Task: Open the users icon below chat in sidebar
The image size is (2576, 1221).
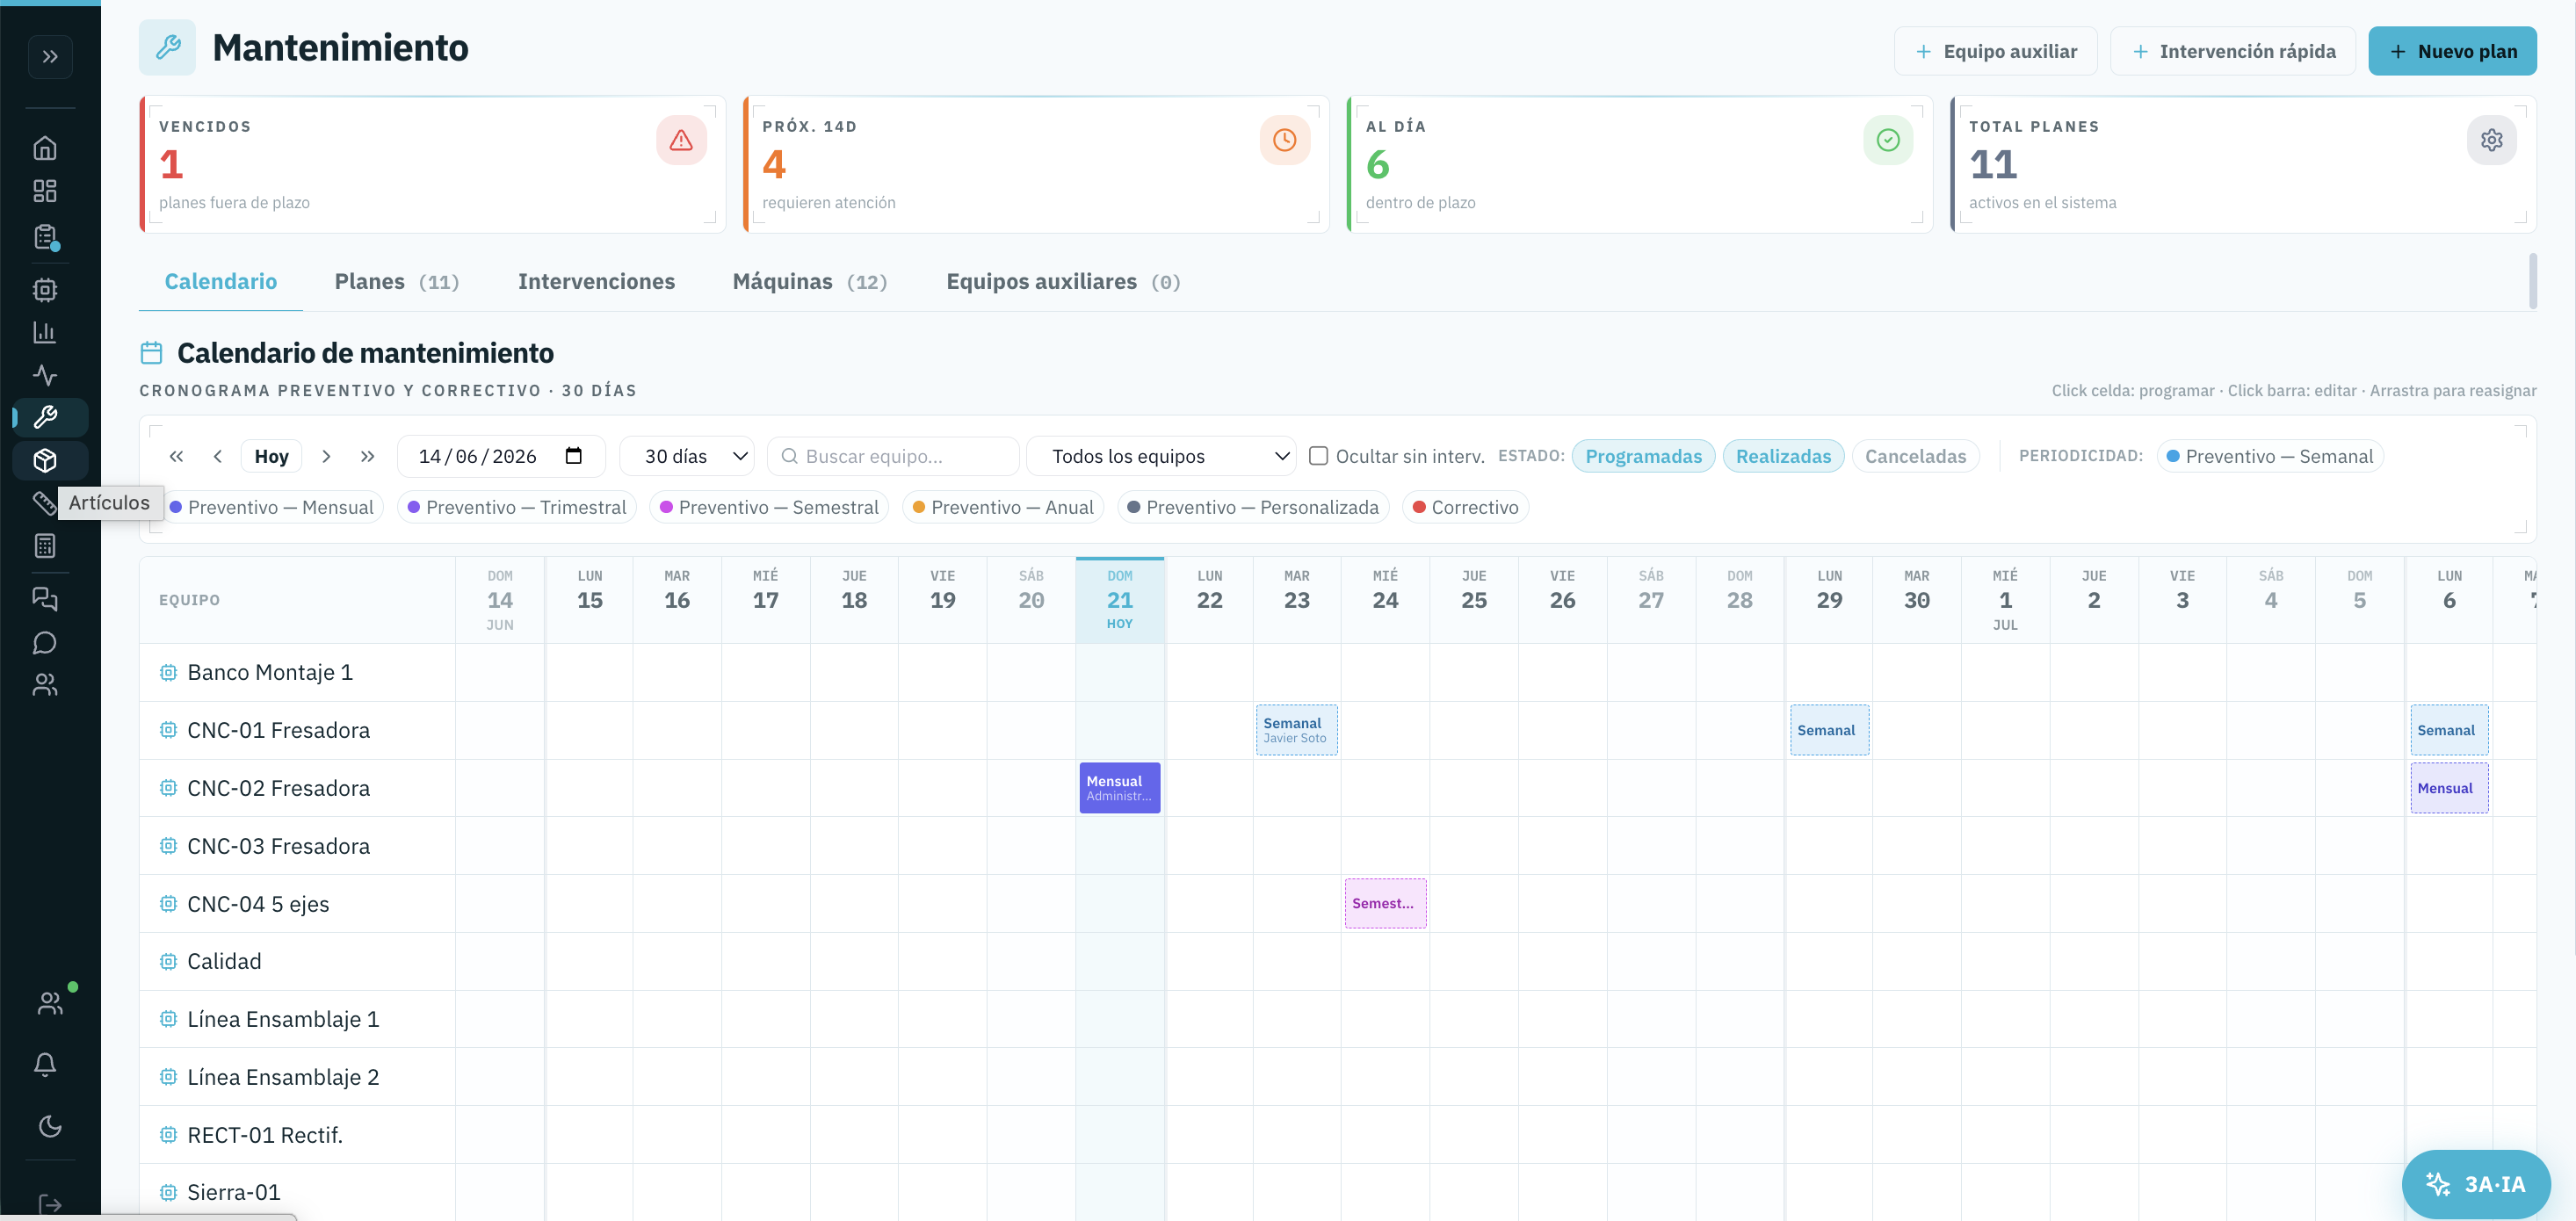Action: (45, 685)
